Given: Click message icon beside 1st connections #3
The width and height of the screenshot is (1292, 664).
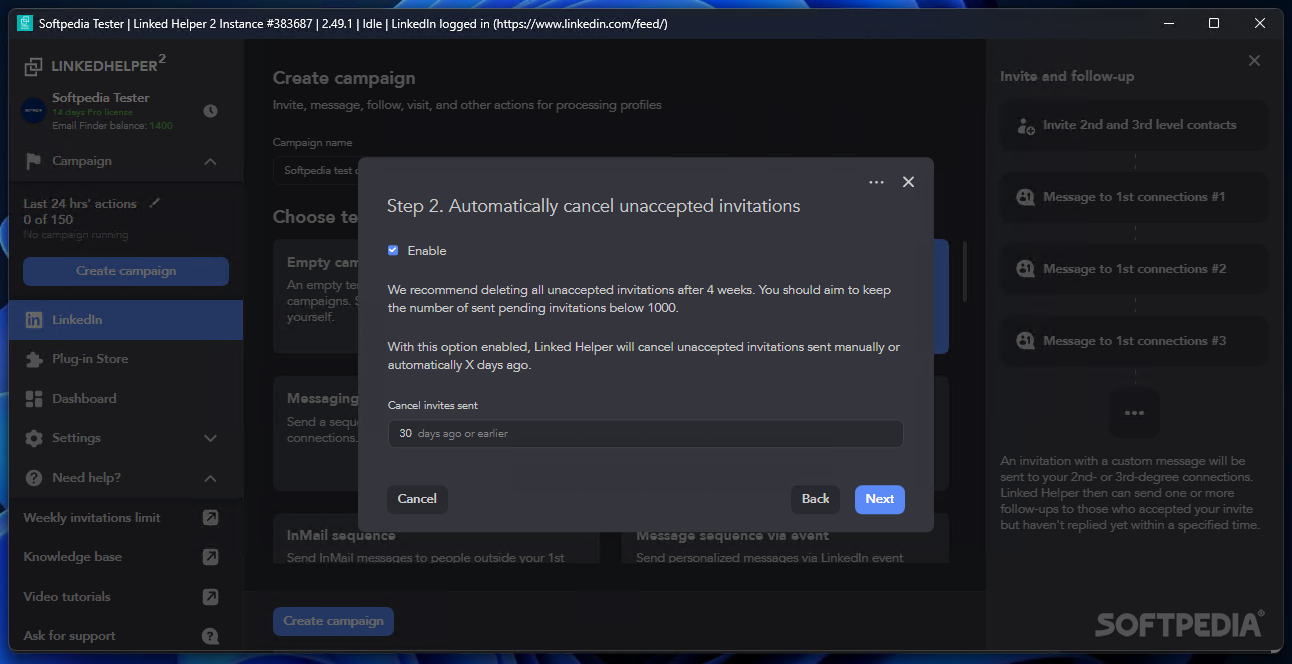Looking at the screenshot, I should pos(1026,342).
